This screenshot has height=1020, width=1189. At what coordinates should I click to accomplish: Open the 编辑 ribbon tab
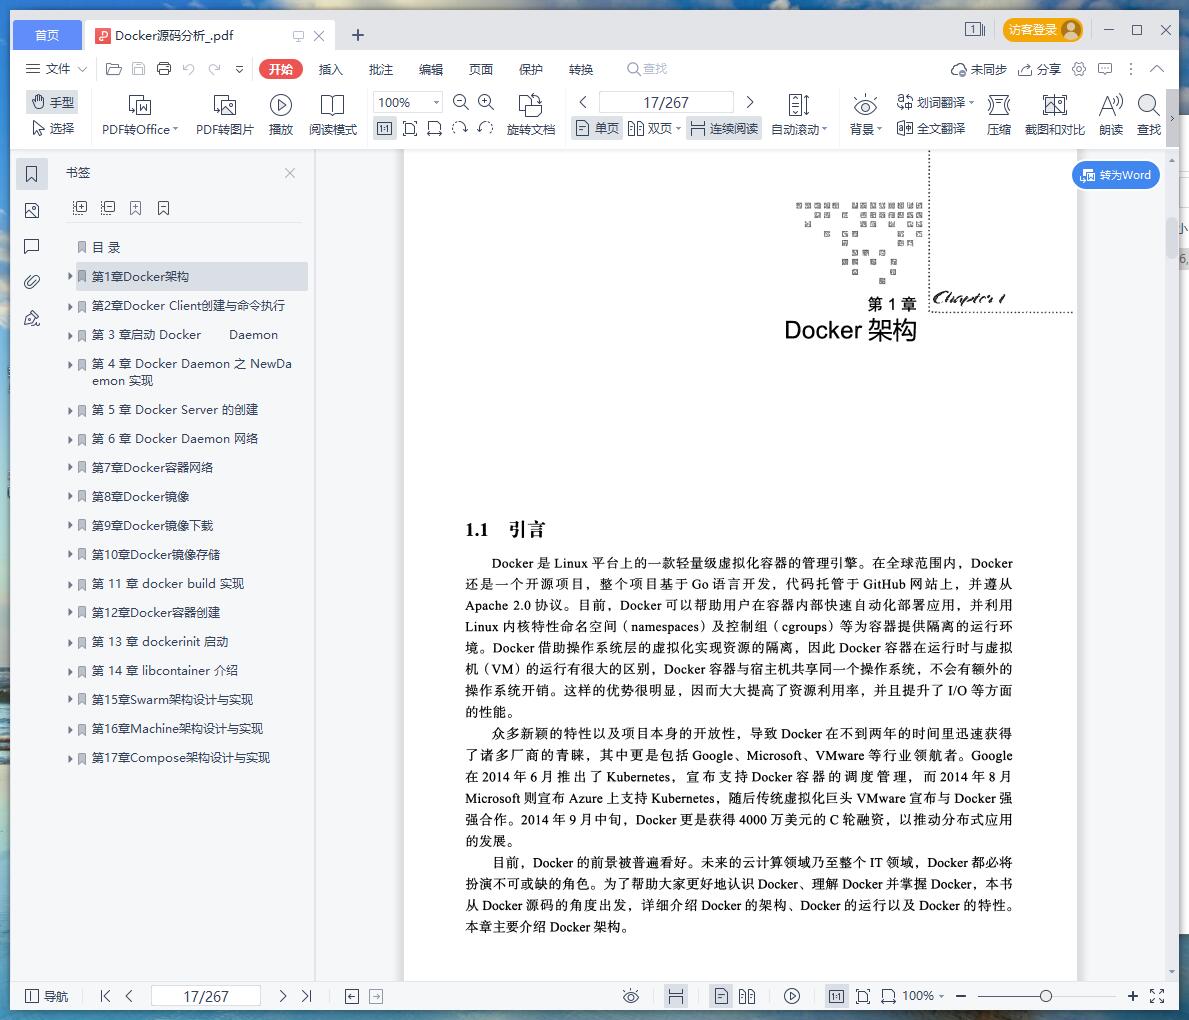[431, 69]
